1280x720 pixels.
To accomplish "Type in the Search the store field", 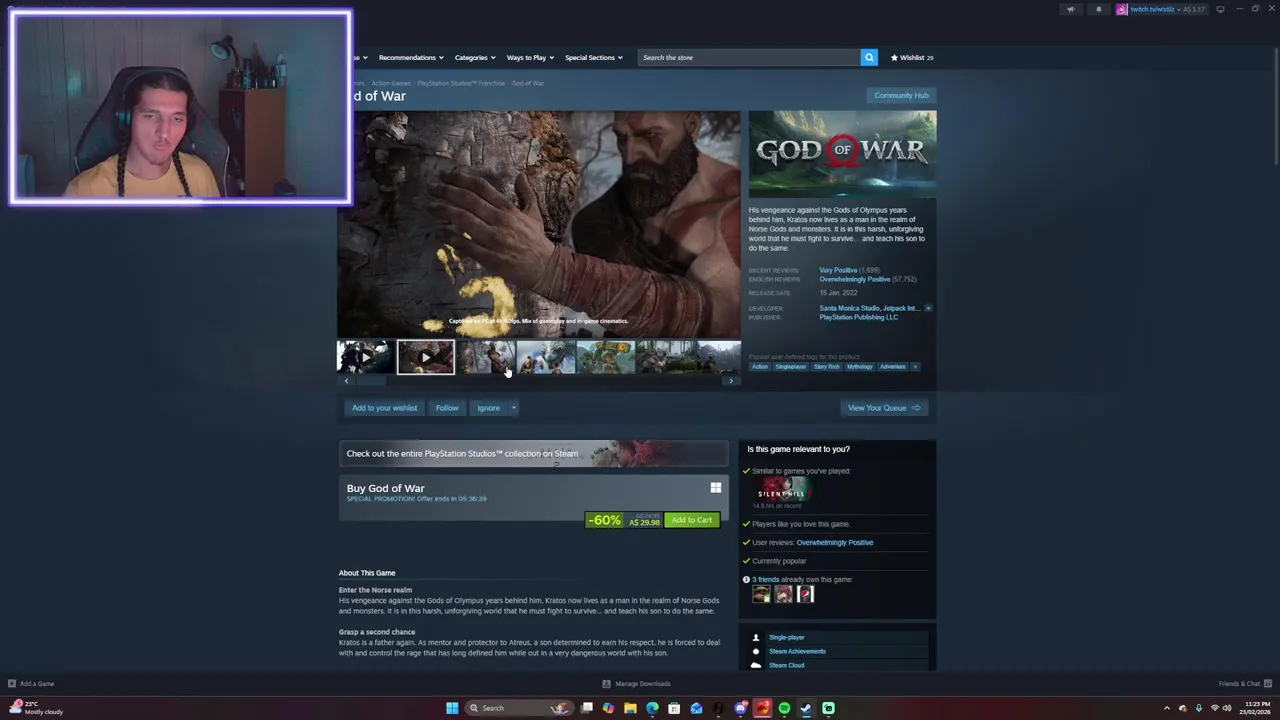I will click(x=748, y=57).
